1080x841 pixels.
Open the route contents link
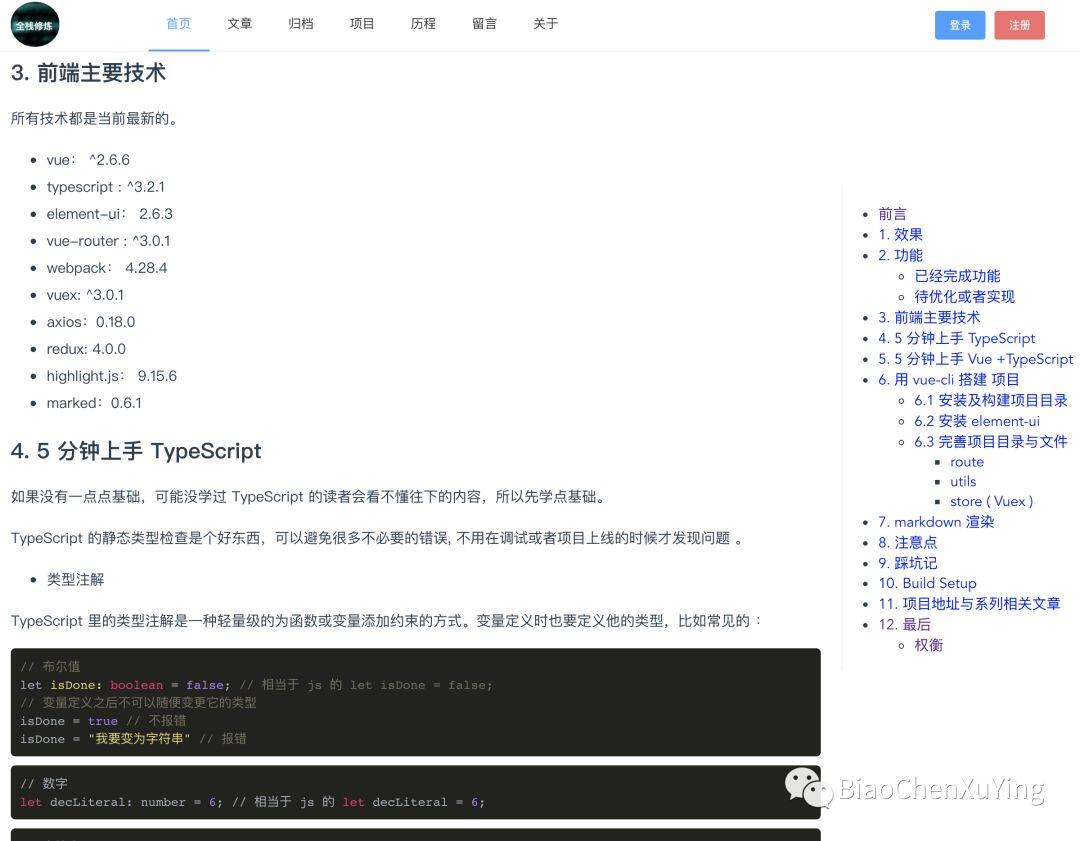[x=967, y=462]
